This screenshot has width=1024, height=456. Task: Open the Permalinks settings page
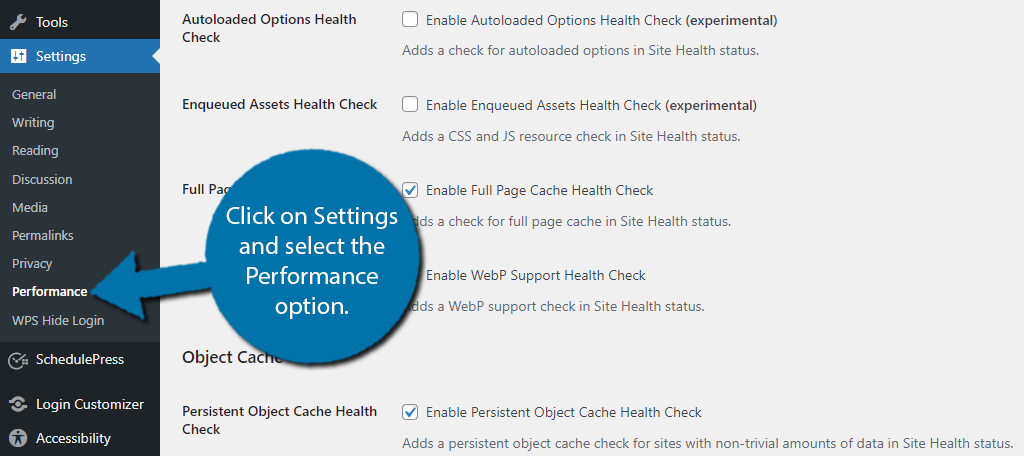tap(42, 235)
